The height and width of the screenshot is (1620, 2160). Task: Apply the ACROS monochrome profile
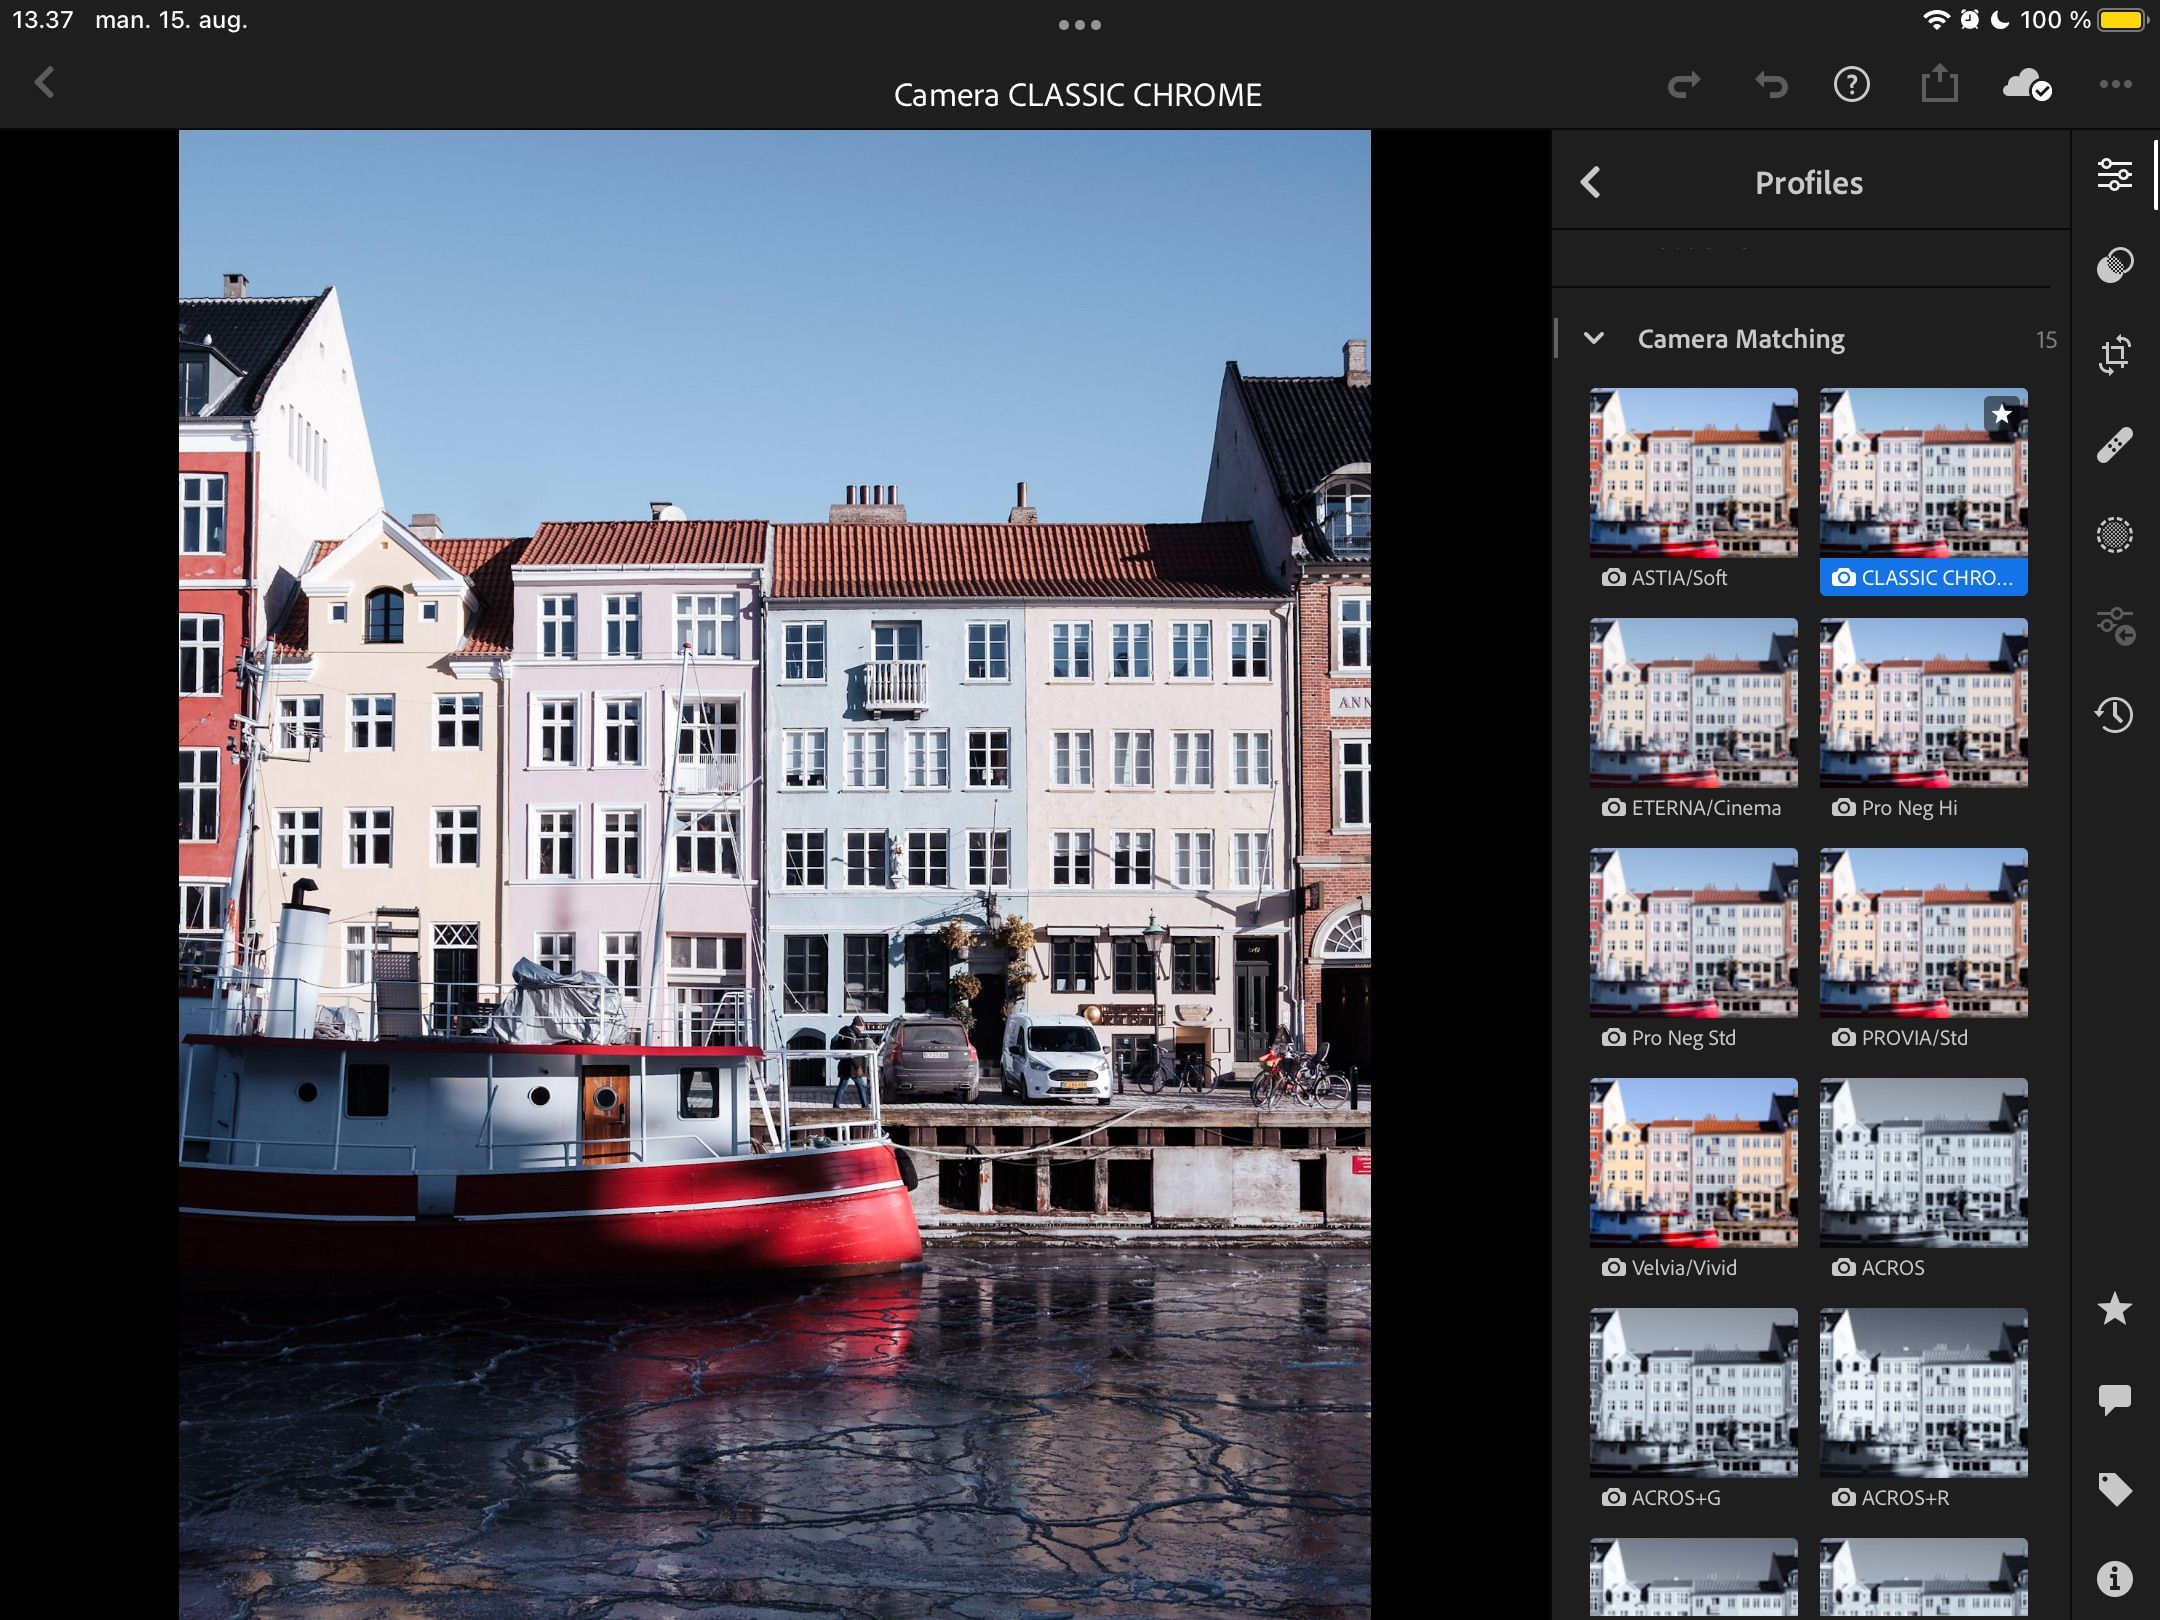pyautogui.click(x=1924, y=1163)
